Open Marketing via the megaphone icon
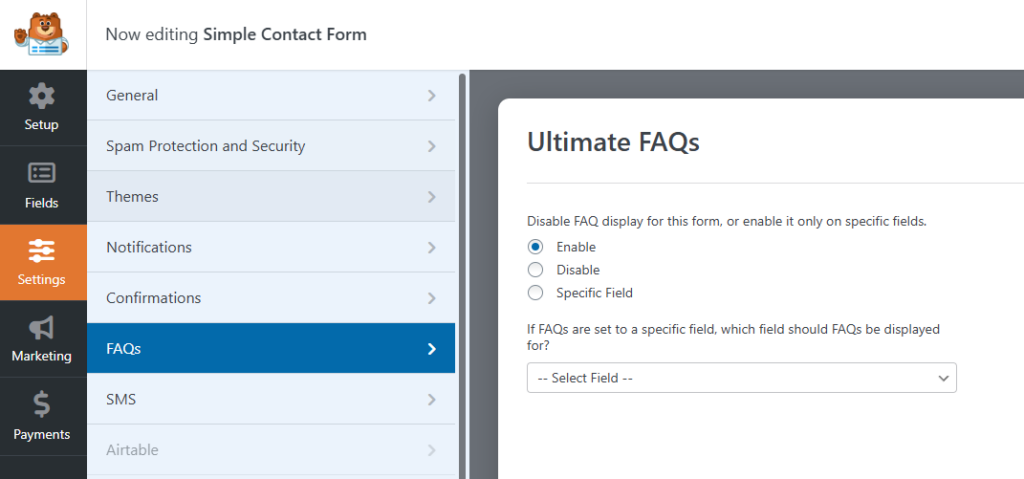 point(41,328)
